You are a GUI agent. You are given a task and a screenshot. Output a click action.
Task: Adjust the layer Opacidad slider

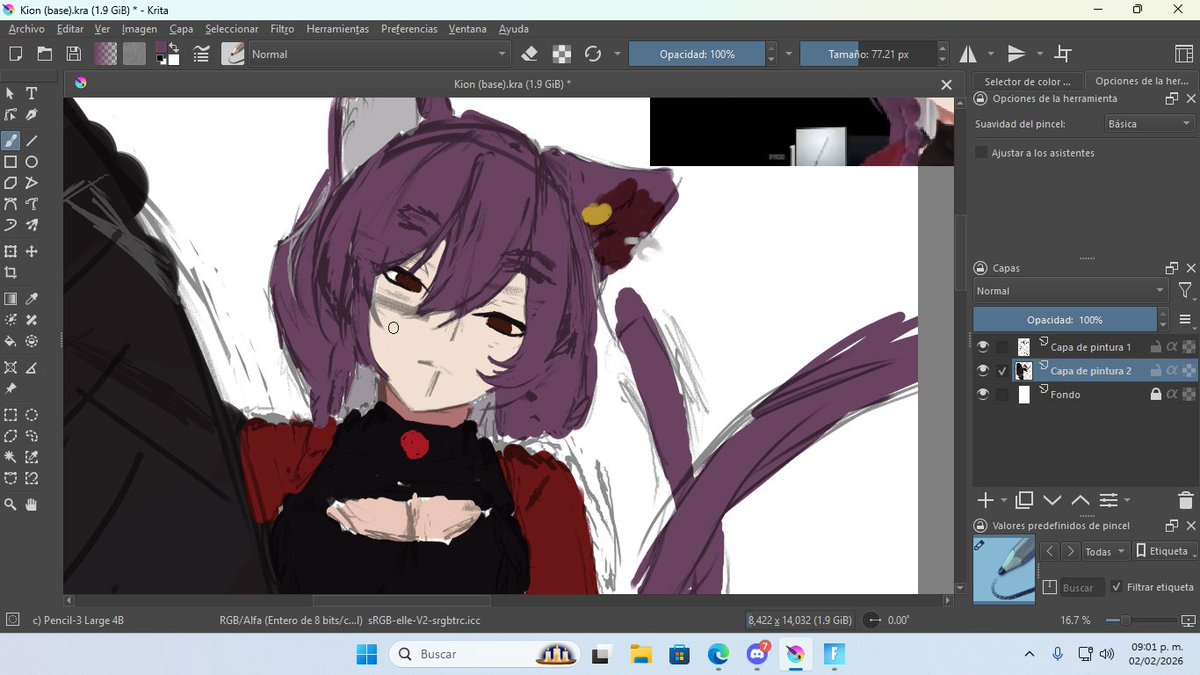point(1068,319)
